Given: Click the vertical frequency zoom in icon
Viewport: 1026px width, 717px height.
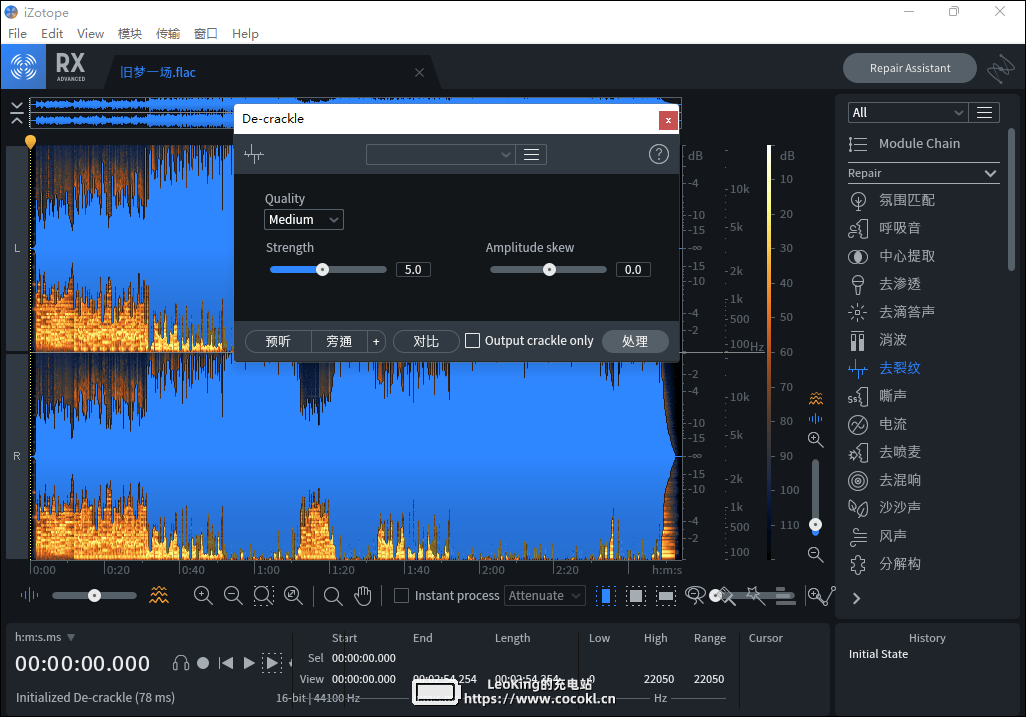Looking at the screenshot, I should pos(815,440).
